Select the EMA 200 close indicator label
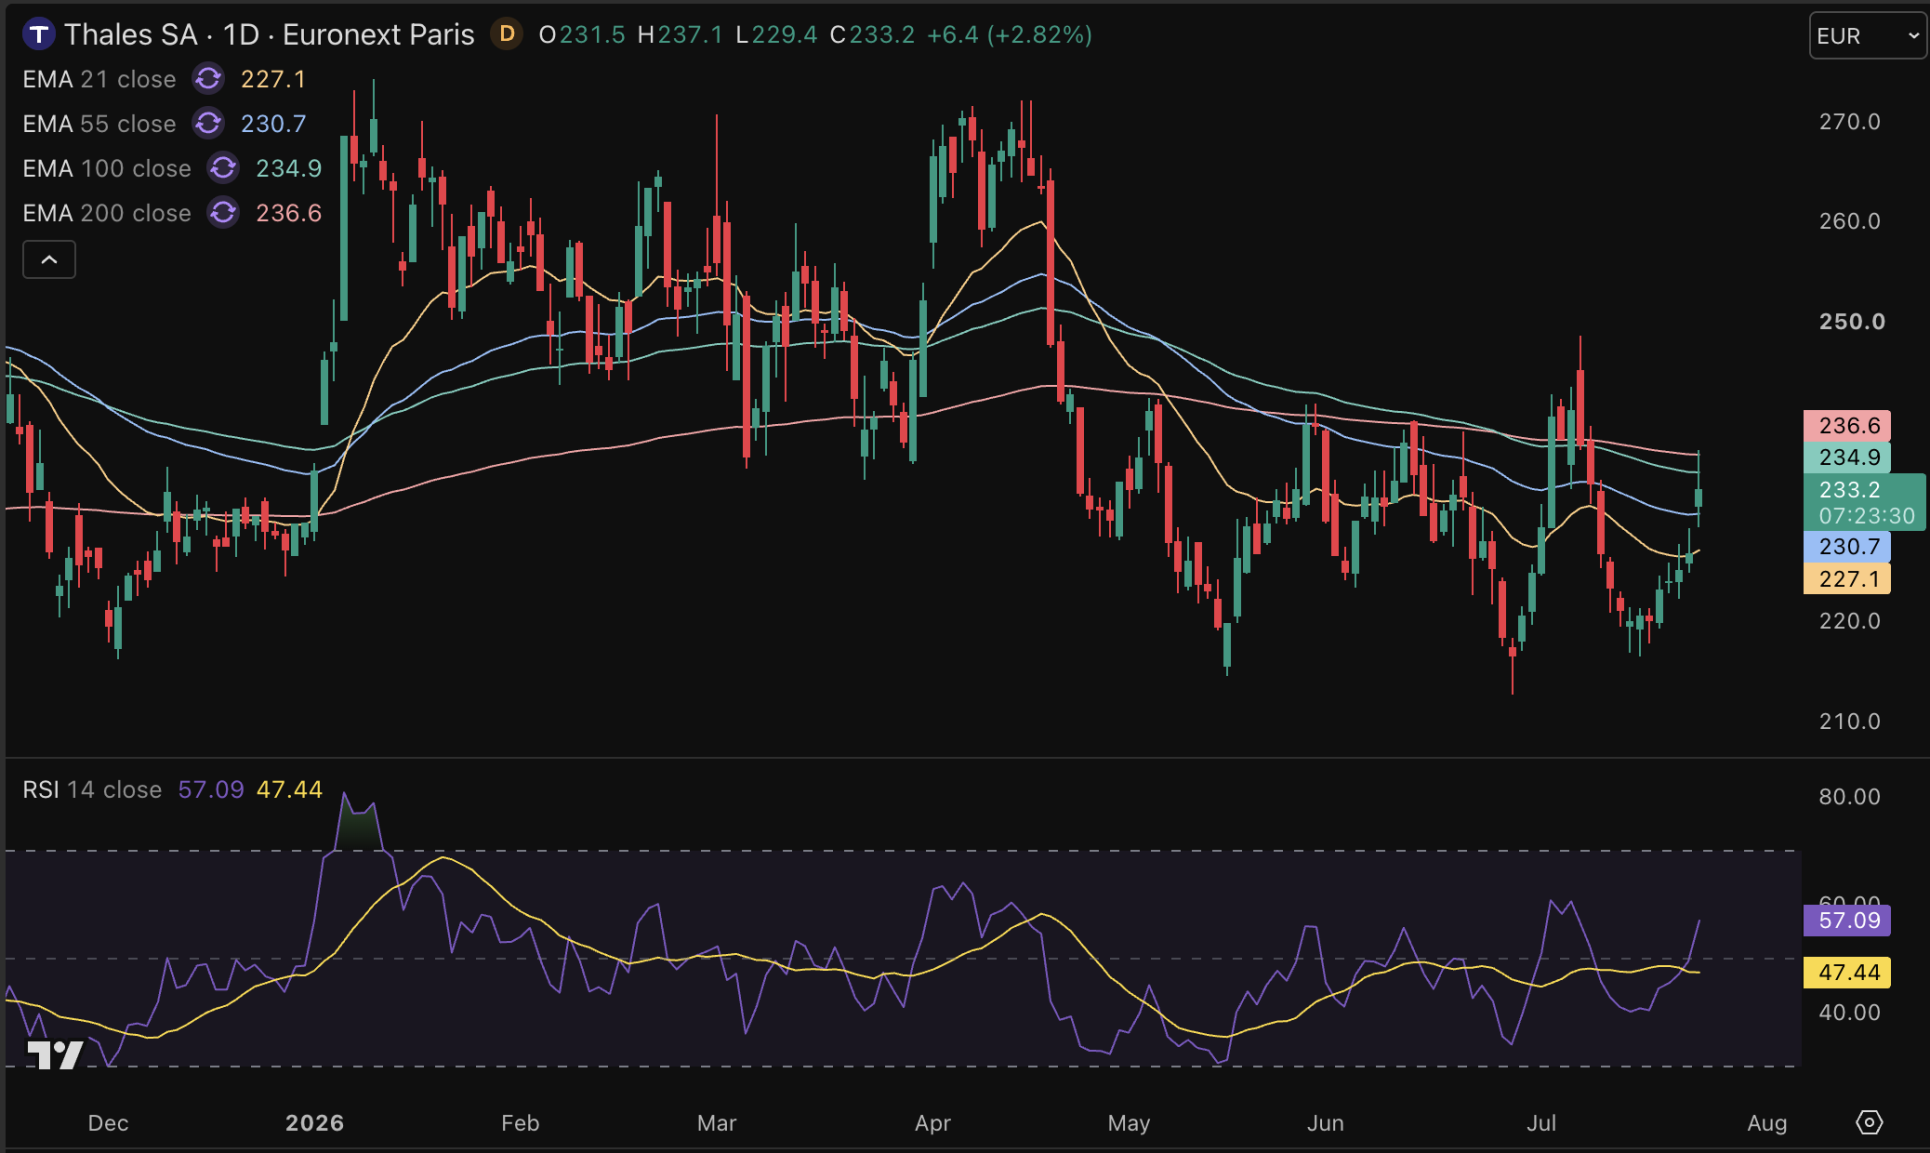Viewport: 1930px width, 1153px height. pyautogui.click(x=107, y=213)
